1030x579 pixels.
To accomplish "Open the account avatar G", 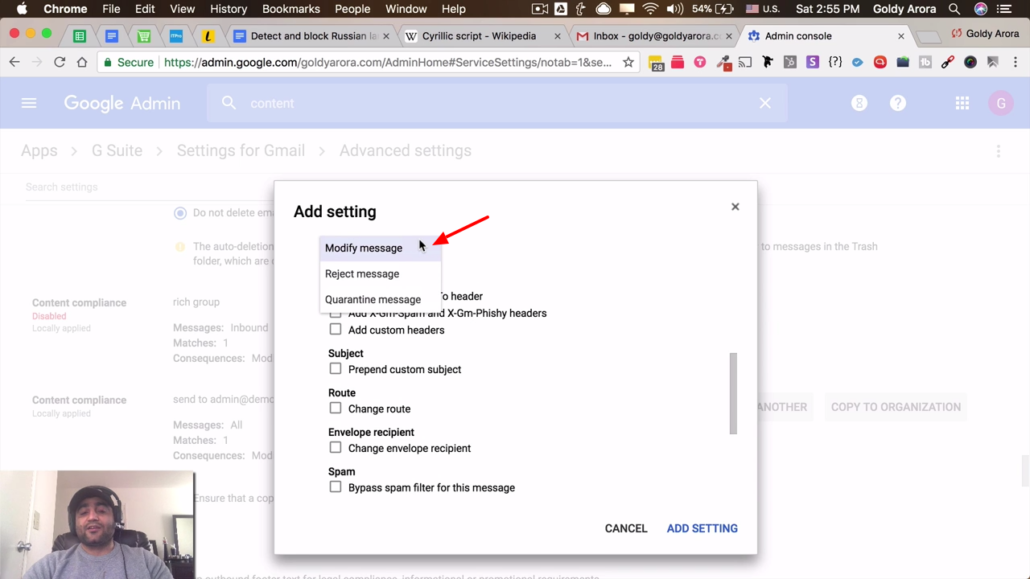I will 1001,103.
